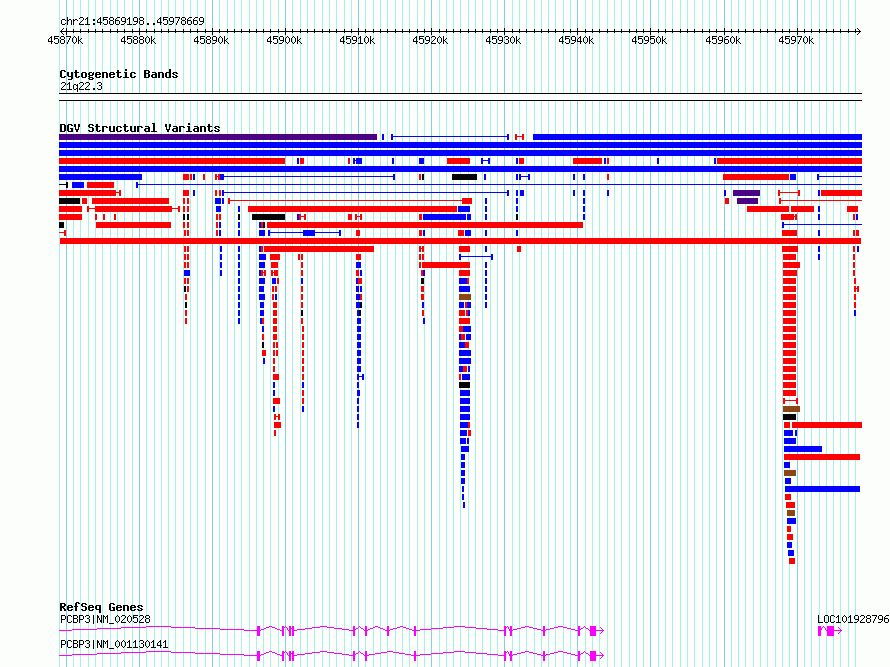Click the 45900k ruler tick label
The image size is (890, 667).
pyautogui.click(x=284, y=40)
